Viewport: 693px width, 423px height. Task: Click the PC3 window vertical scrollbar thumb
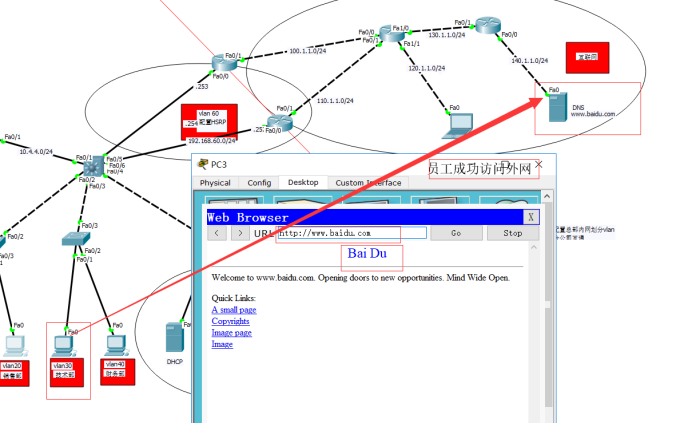click(x=548, y=305)
